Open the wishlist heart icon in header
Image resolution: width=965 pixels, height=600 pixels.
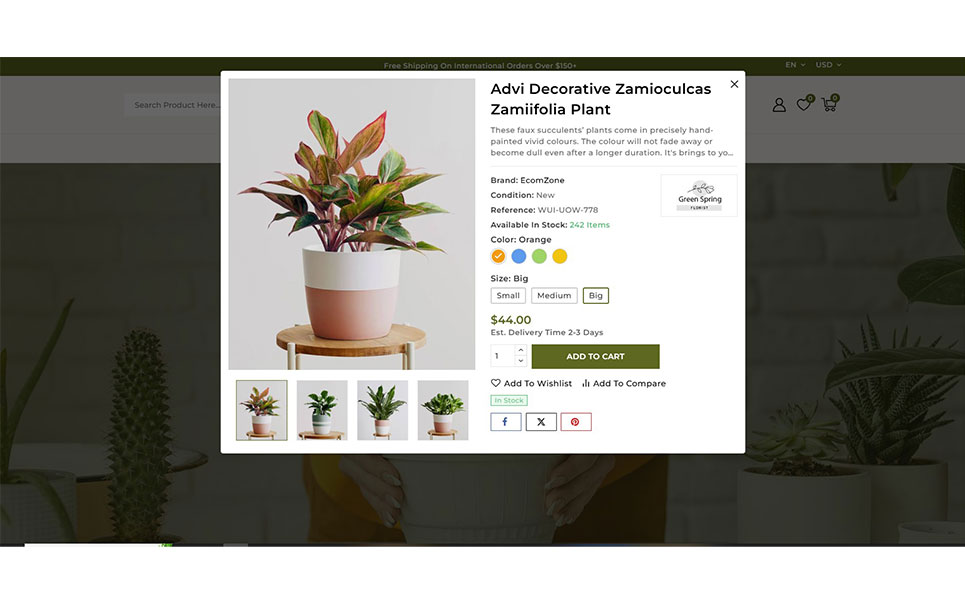[804, 104]
